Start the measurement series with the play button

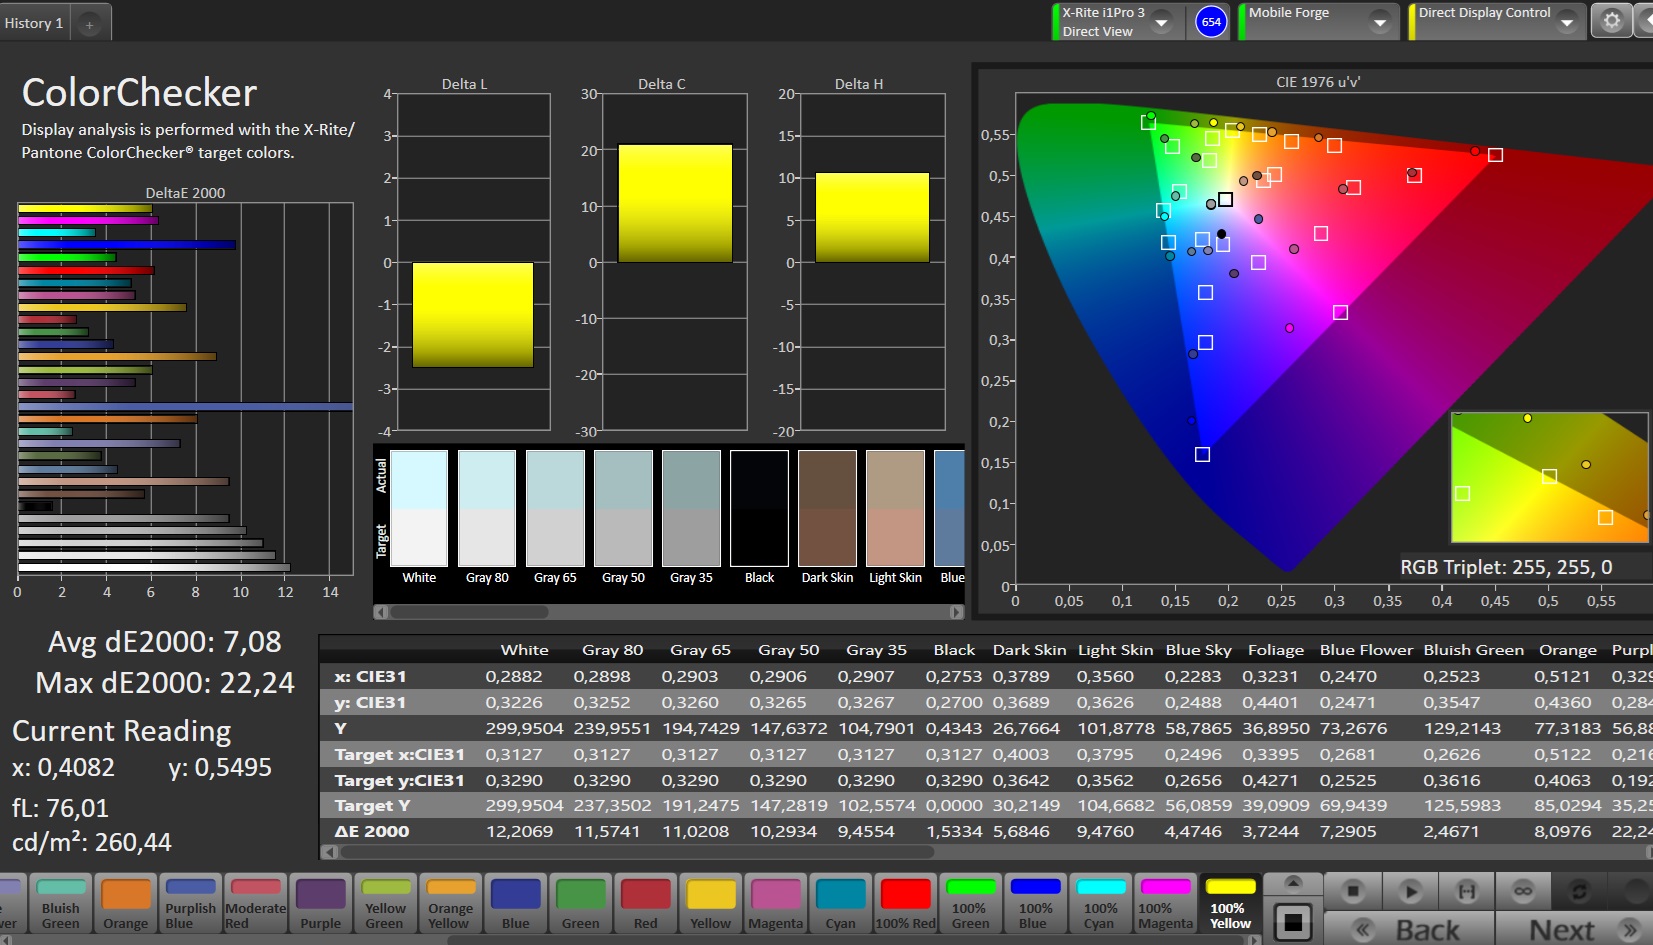[x=1410, y=890]
